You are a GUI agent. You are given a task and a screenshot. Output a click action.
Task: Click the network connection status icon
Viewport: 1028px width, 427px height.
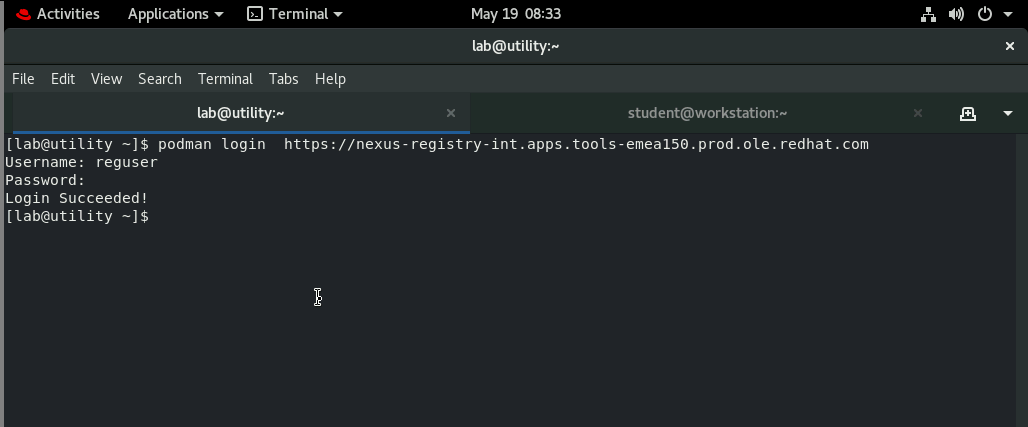coord(928,14)
